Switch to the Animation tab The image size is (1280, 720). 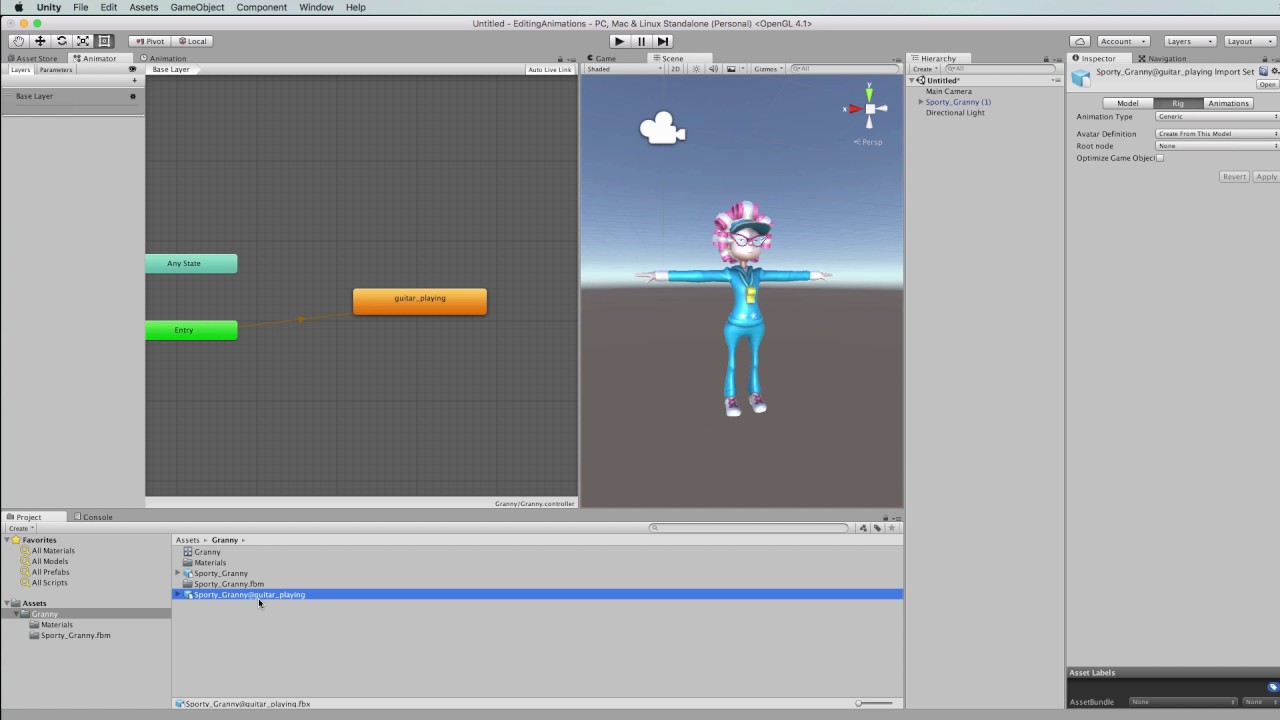pyautogui.click(x=163, y=58)
